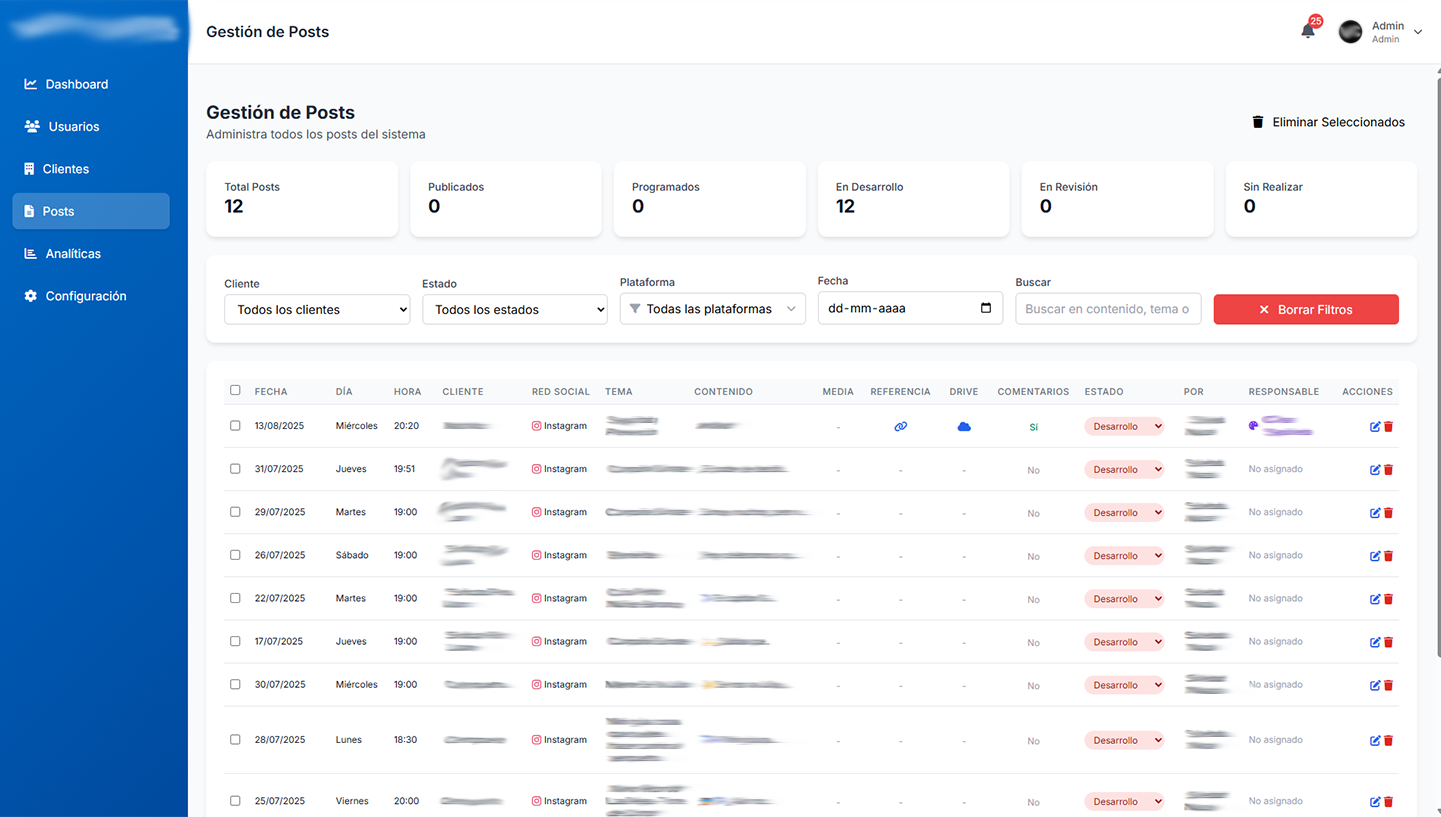
Task: Open the notifications bell with 25 alerts
Action: pos(1307,31)
